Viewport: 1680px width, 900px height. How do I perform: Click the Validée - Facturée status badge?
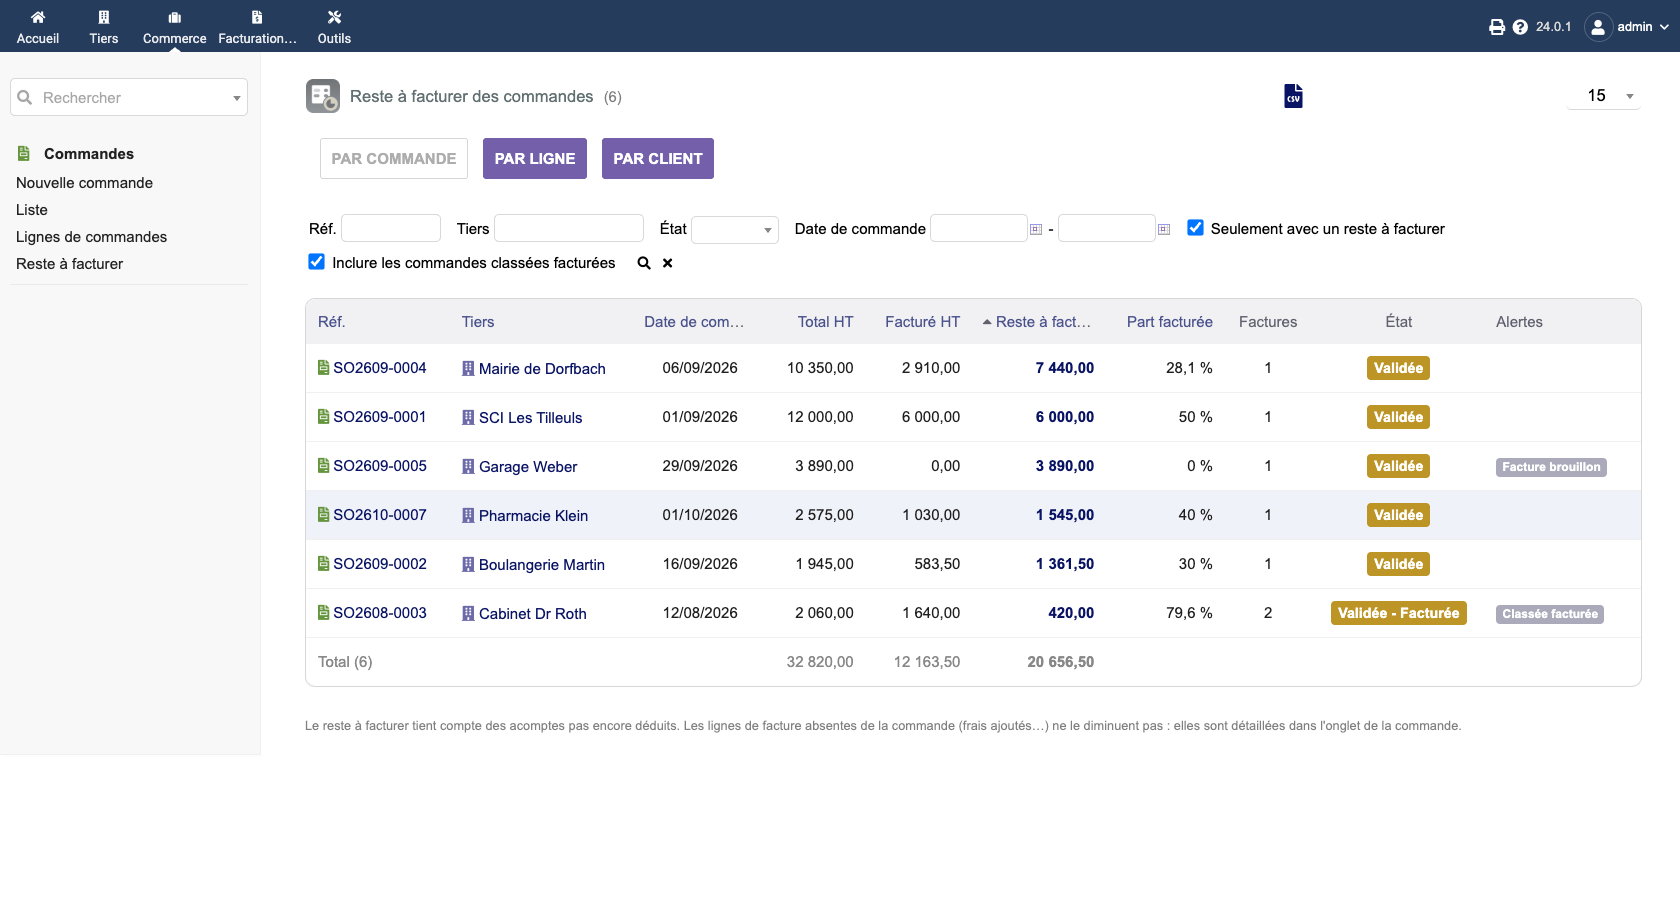coord(1398,613)
